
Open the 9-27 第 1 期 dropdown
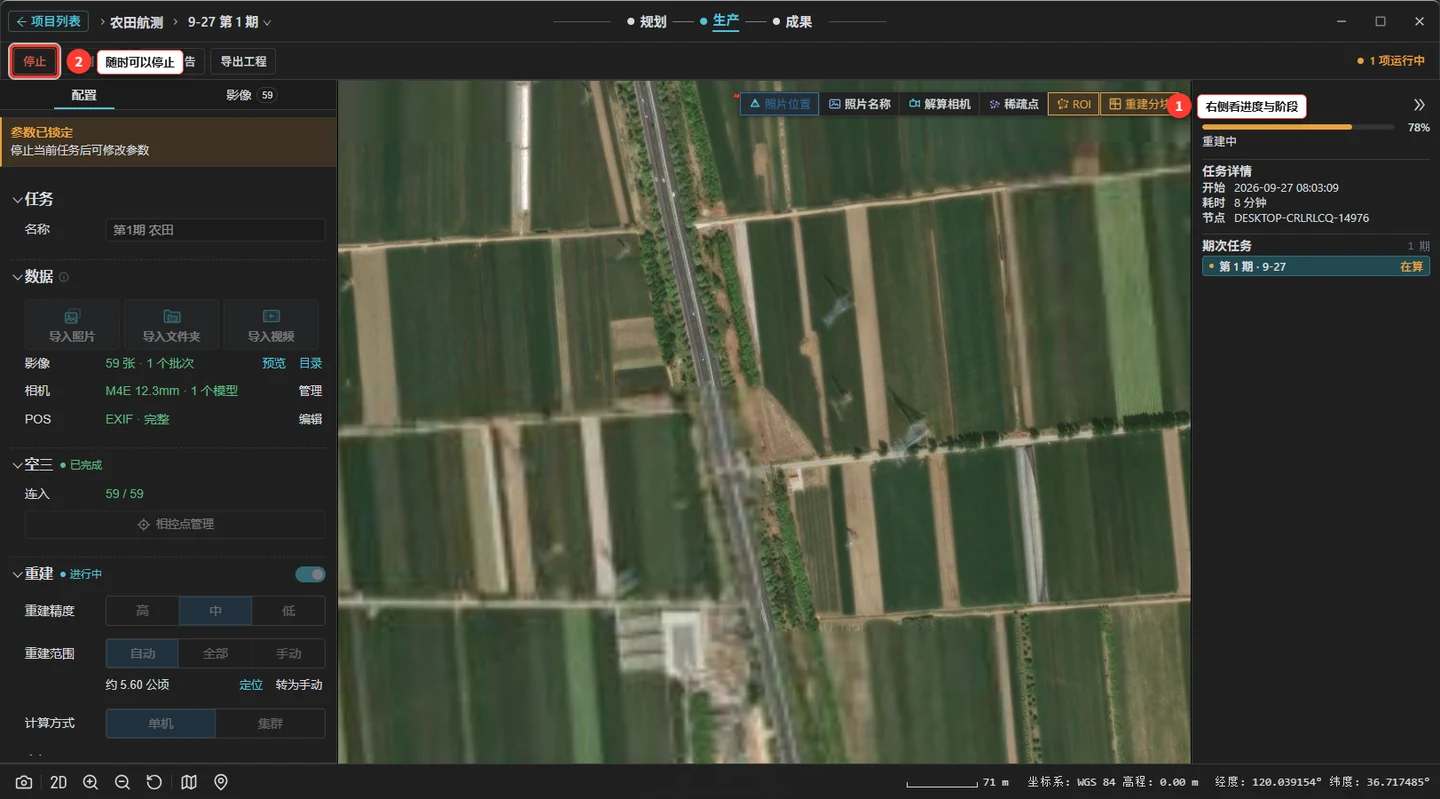(229, 22)
